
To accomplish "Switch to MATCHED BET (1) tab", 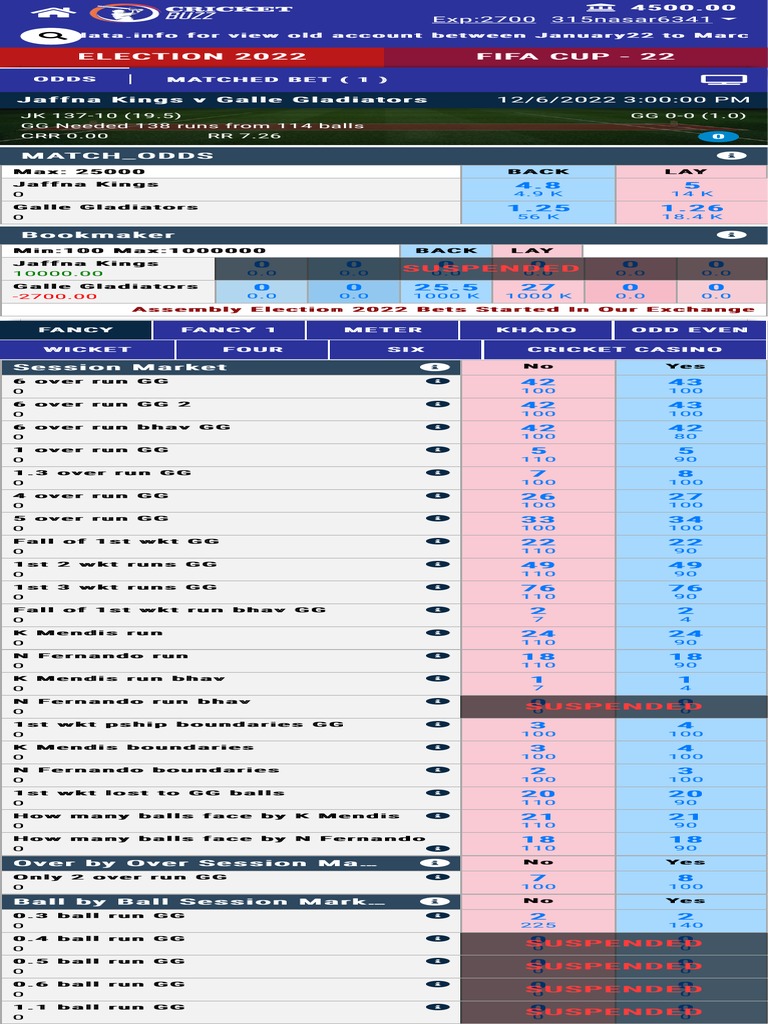I will (278, 80).
